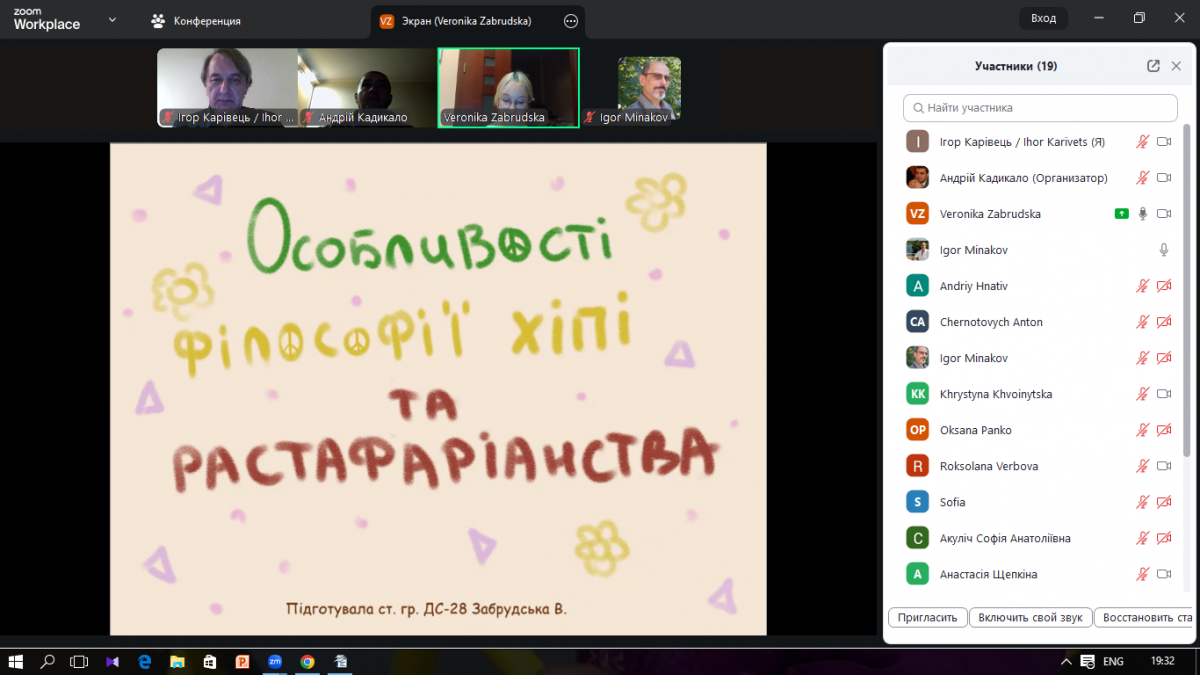Click Igor Minakov's microphone icon
This screenshot has width=1200, height=675.
point(1163,249)
